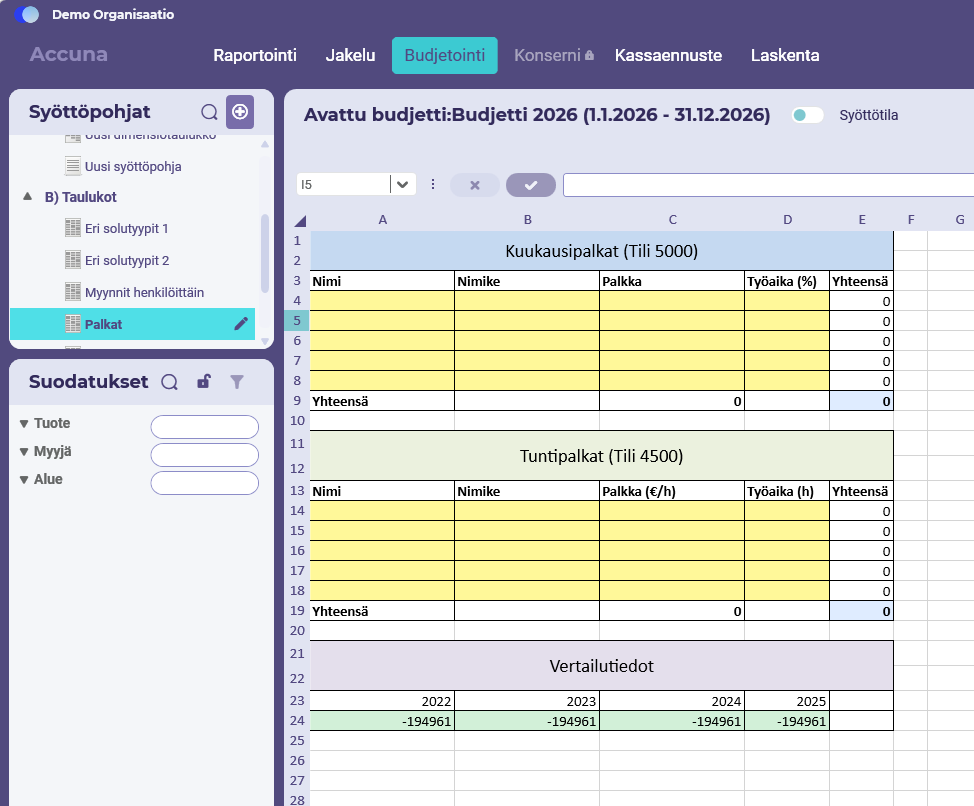The image size is (974, 806).
Task: Collapse the B) Taulukot tree group
Action: 27,196
